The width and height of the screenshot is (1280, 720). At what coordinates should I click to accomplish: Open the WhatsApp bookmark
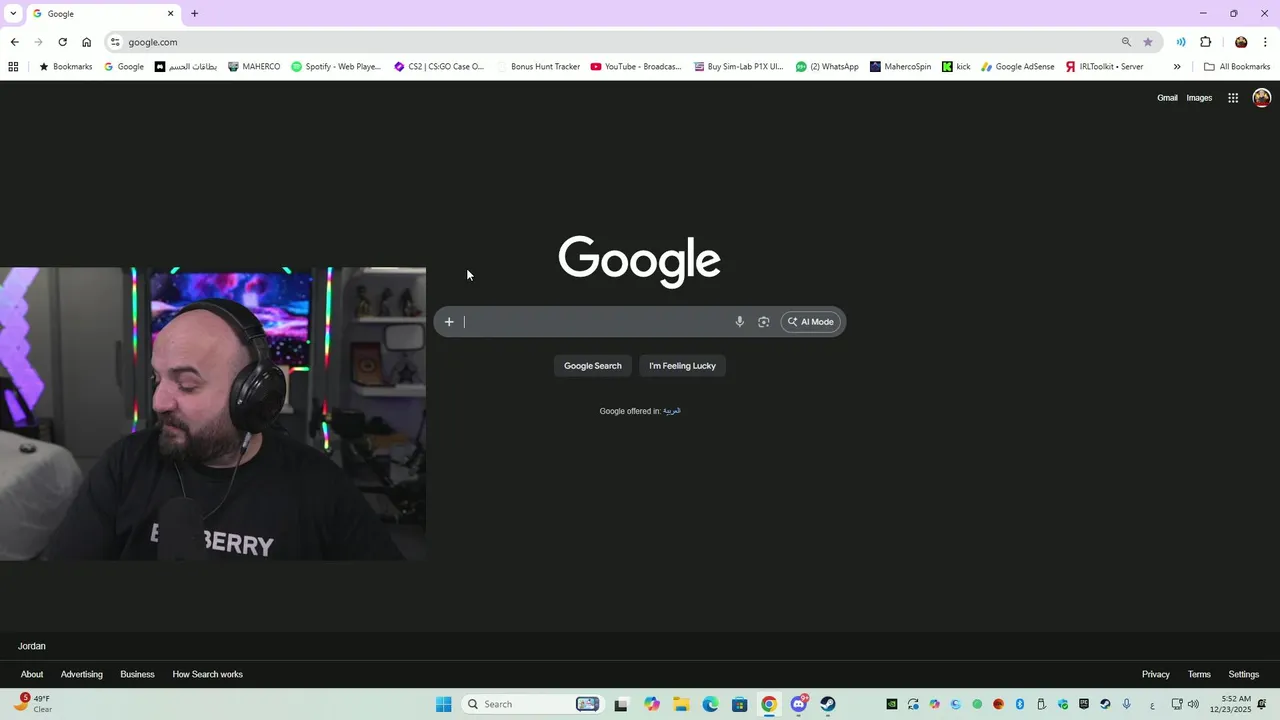tap(827, 67)
